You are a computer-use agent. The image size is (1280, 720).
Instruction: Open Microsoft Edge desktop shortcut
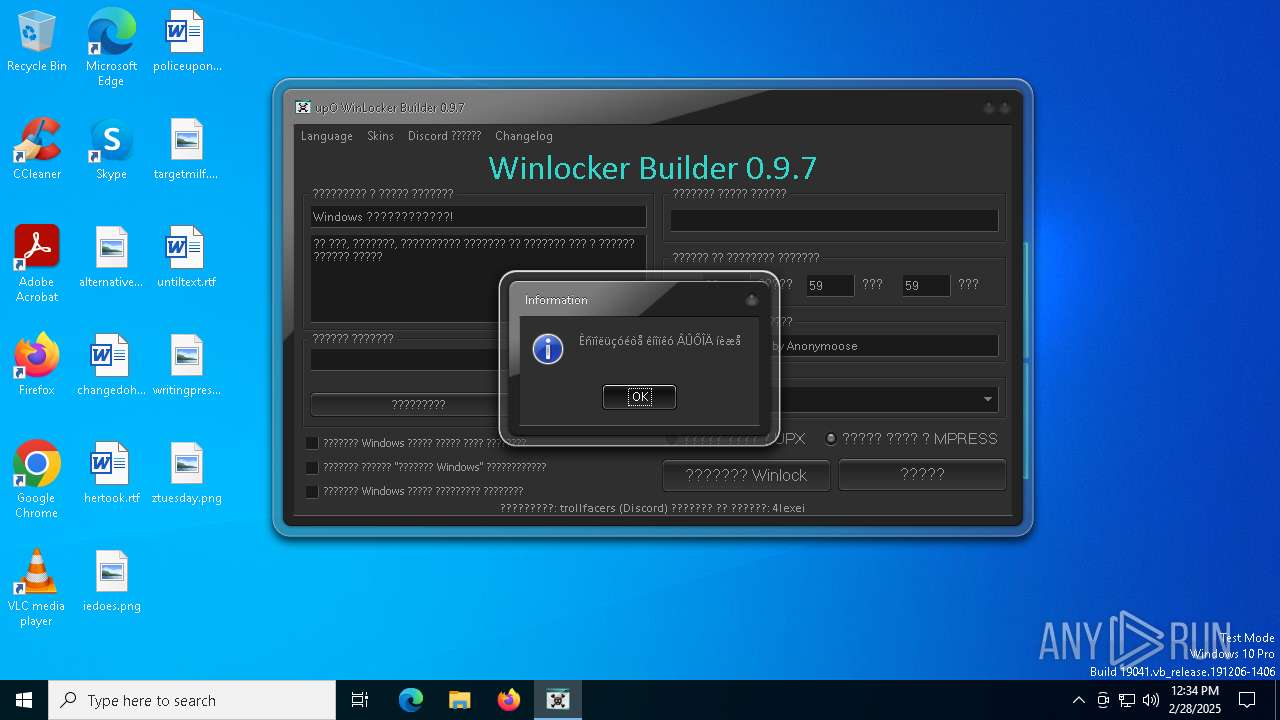point(111,48)
